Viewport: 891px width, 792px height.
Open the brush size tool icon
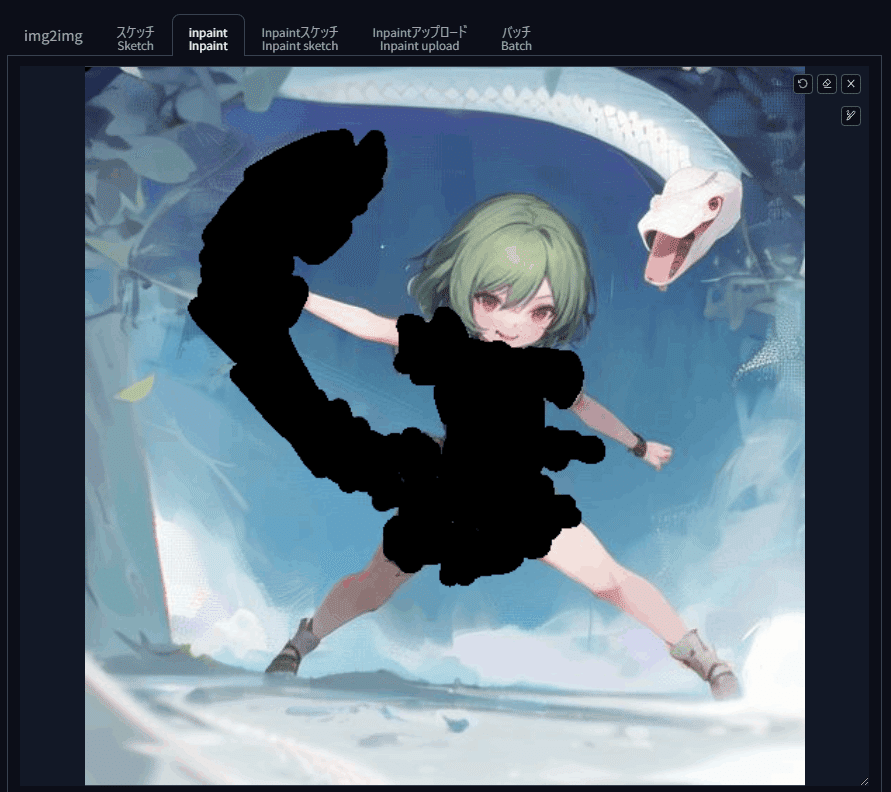pyautogui.click(x=851, y=116)
